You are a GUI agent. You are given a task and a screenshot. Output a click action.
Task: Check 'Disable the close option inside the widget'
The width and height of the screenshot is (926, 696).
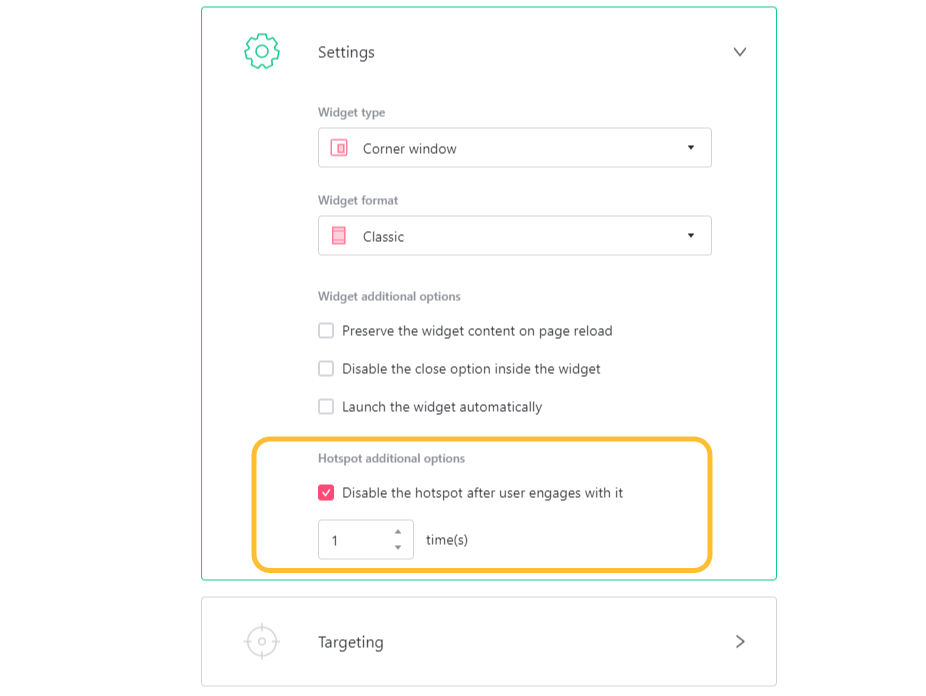click(x=325, y=368)
